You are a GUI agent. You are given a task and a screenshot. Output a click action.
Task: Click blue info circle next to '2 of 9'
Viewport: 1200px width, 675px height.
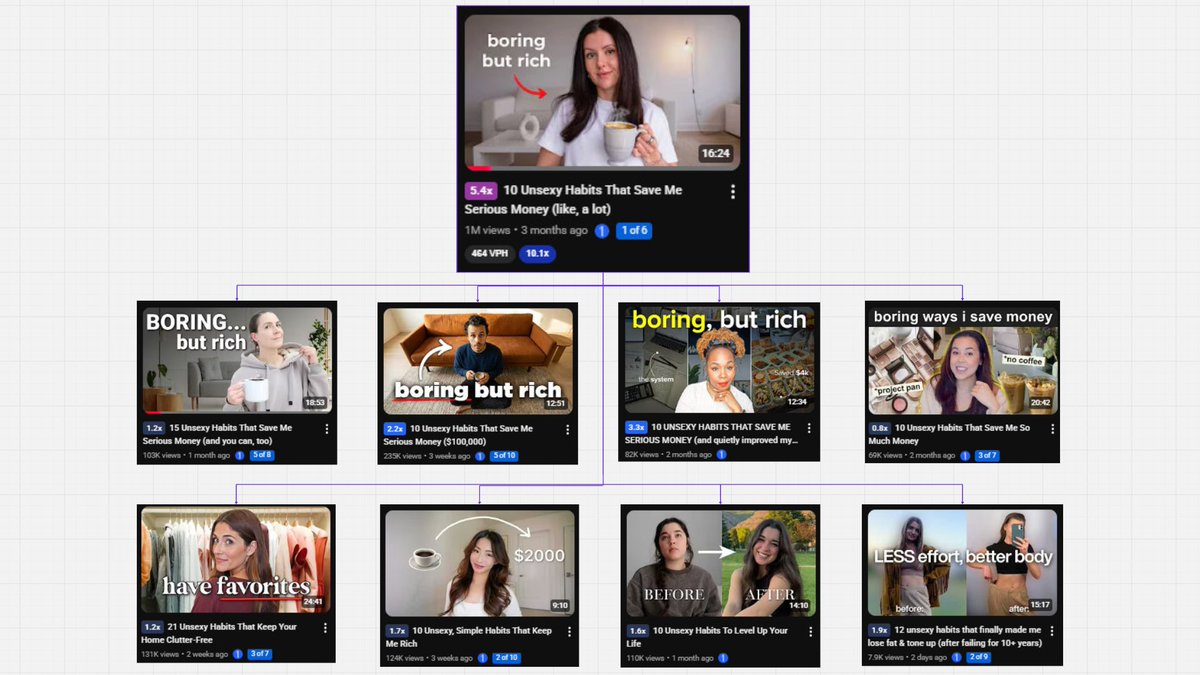tap(957, 657)
